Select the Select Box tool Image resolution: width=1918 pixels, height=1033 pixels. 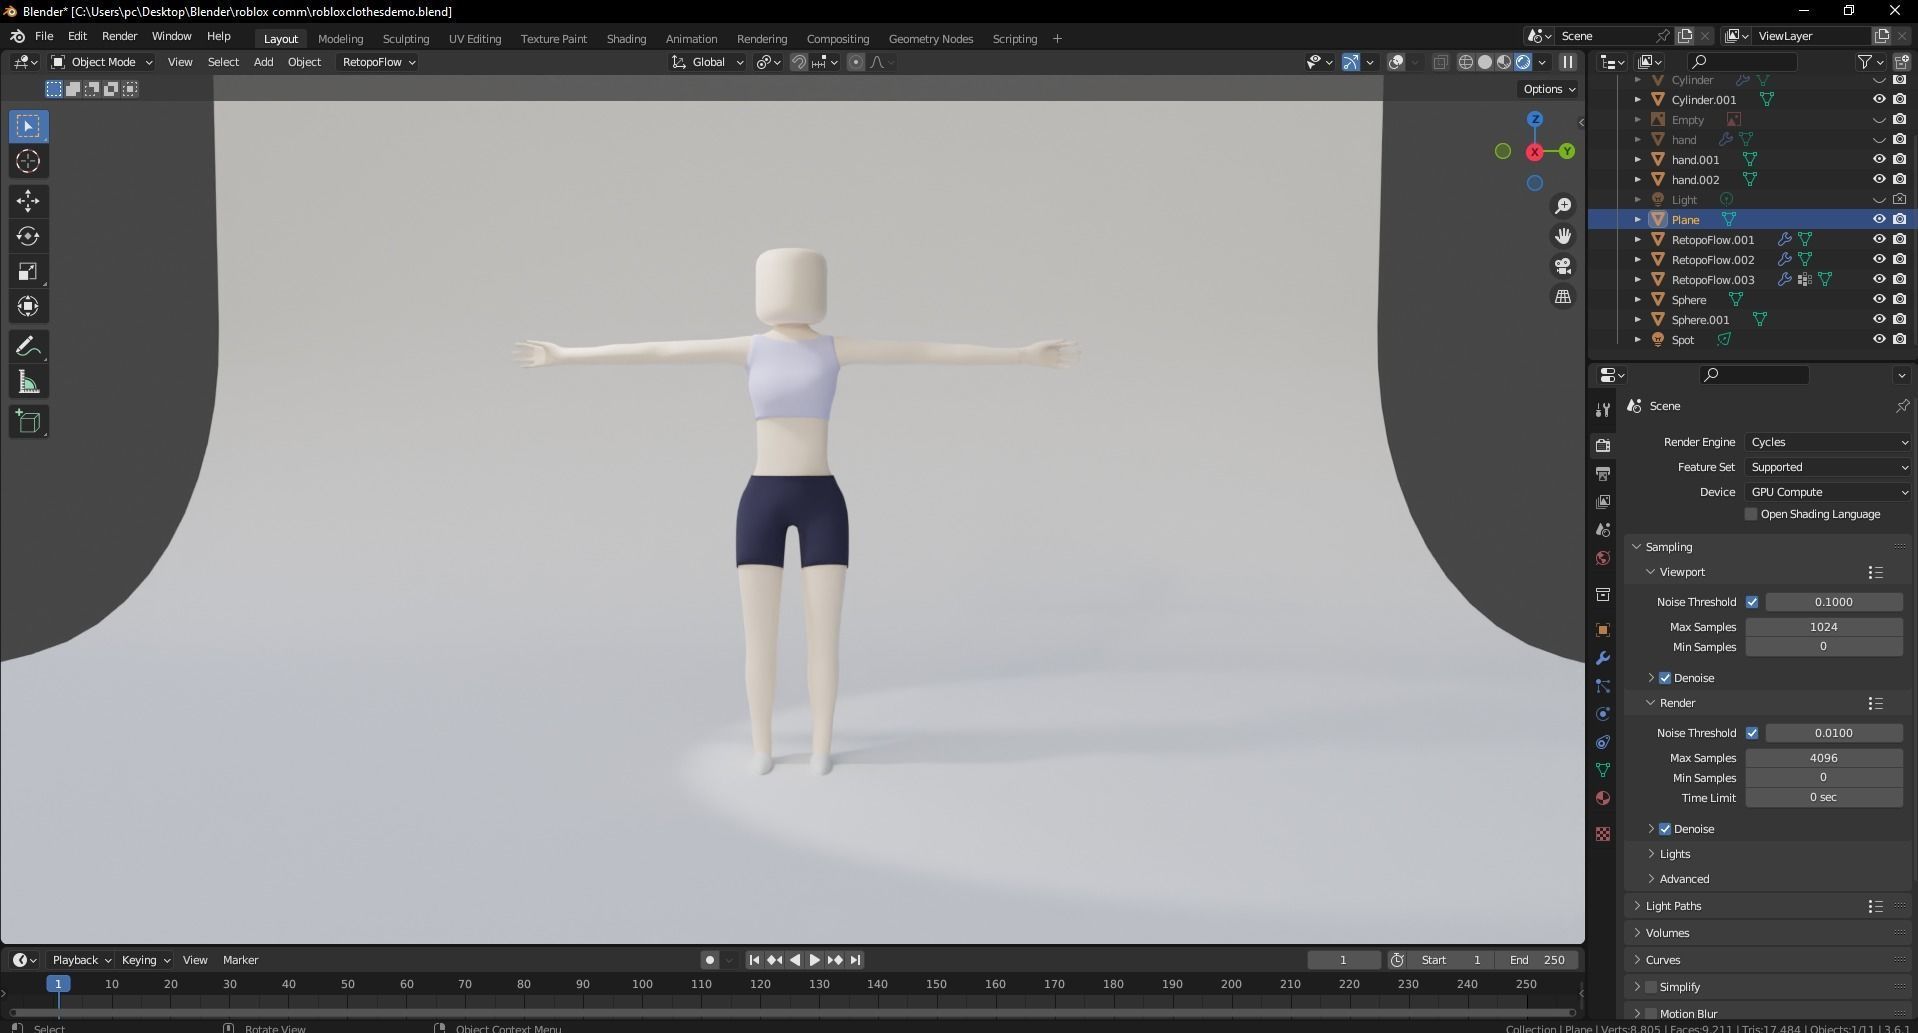pyautogui.click(x=28, y=126)
